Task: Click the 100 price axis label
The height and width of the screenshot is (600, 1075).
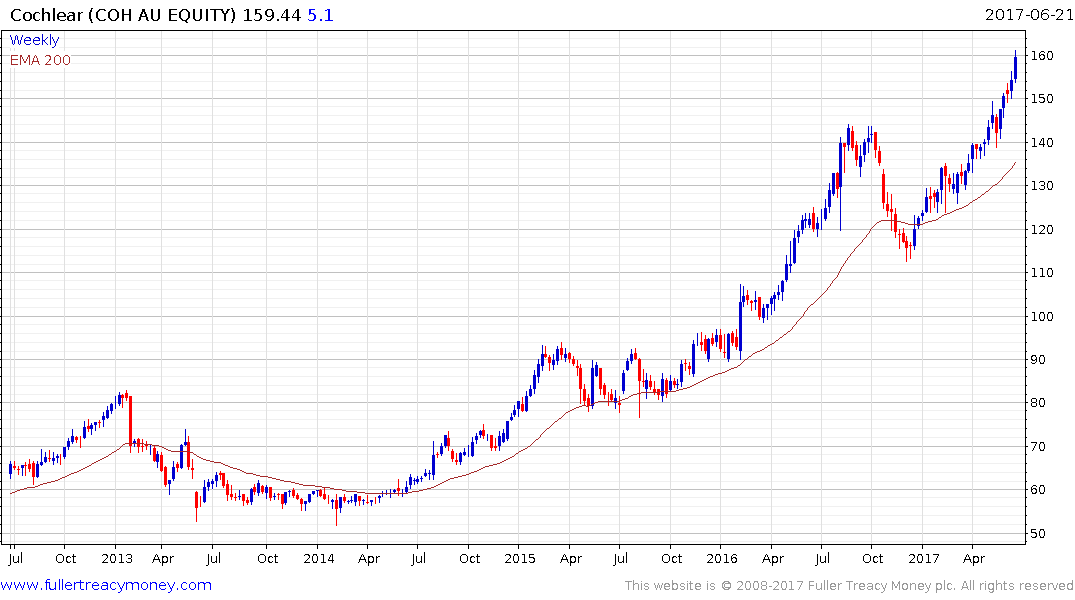Action: 1042,316
